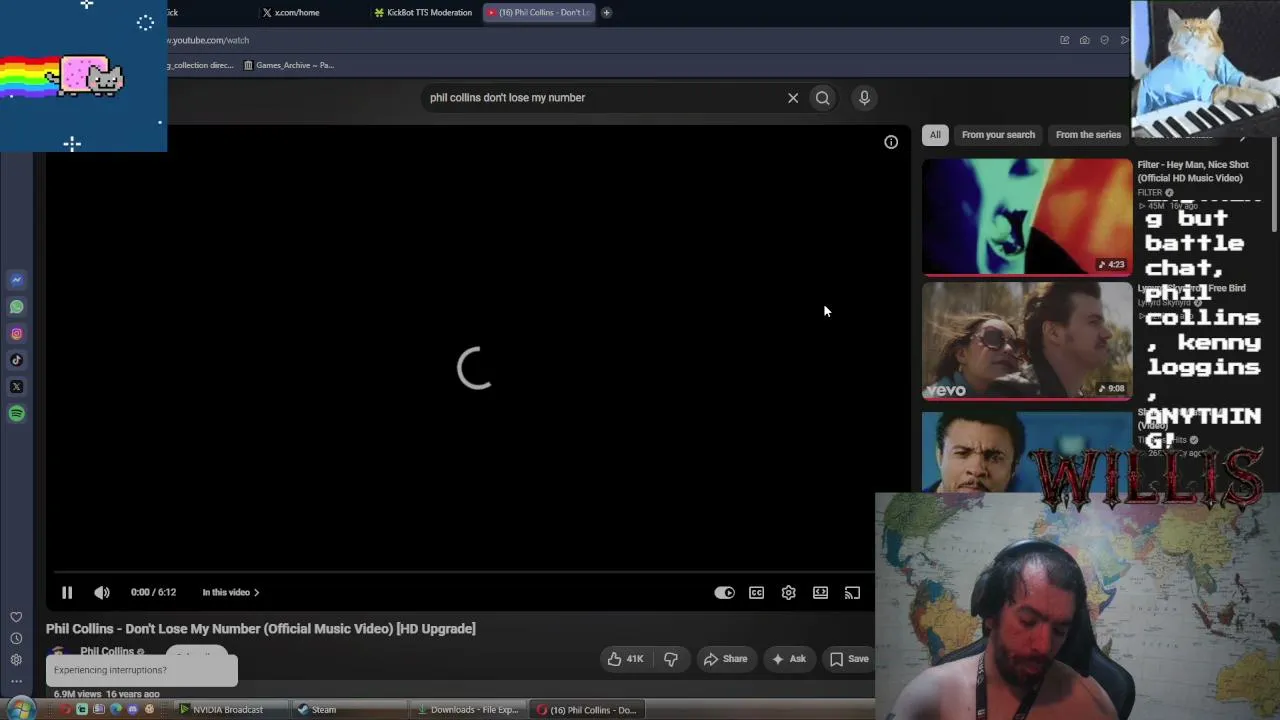Image resolution: width=1280 pixels, height=720 pixels.
Task: Open Instagram in the browser sidebar
Action: coord(16,334)
